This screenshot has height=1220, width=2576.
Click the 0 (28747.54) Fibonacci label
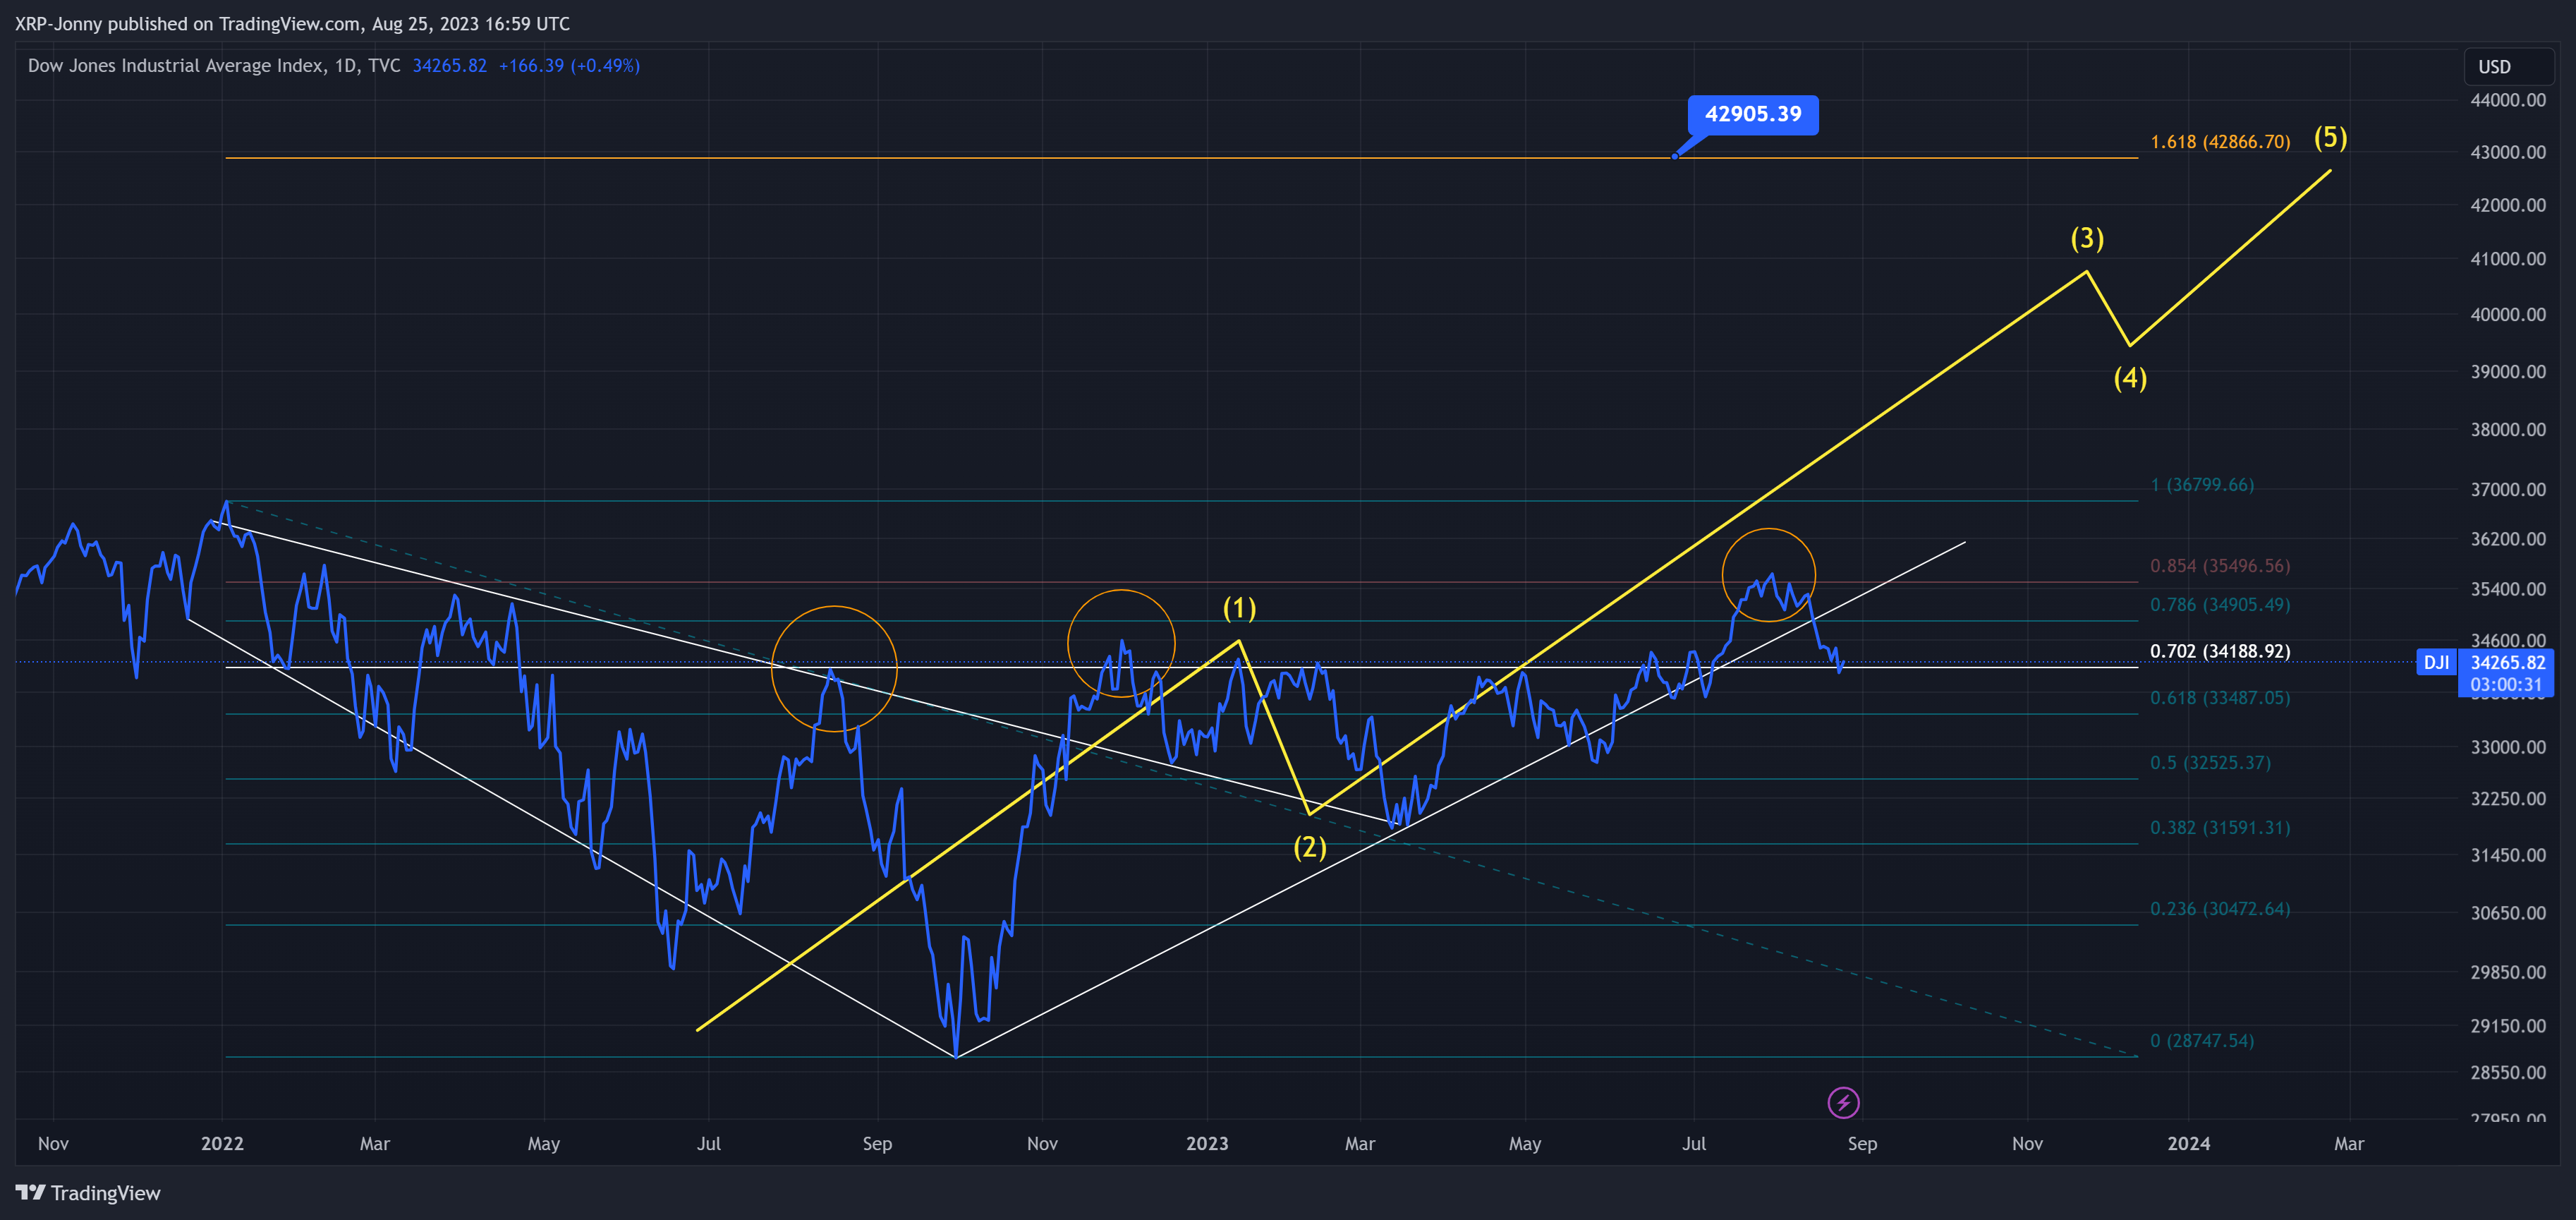point(2202,1041)
